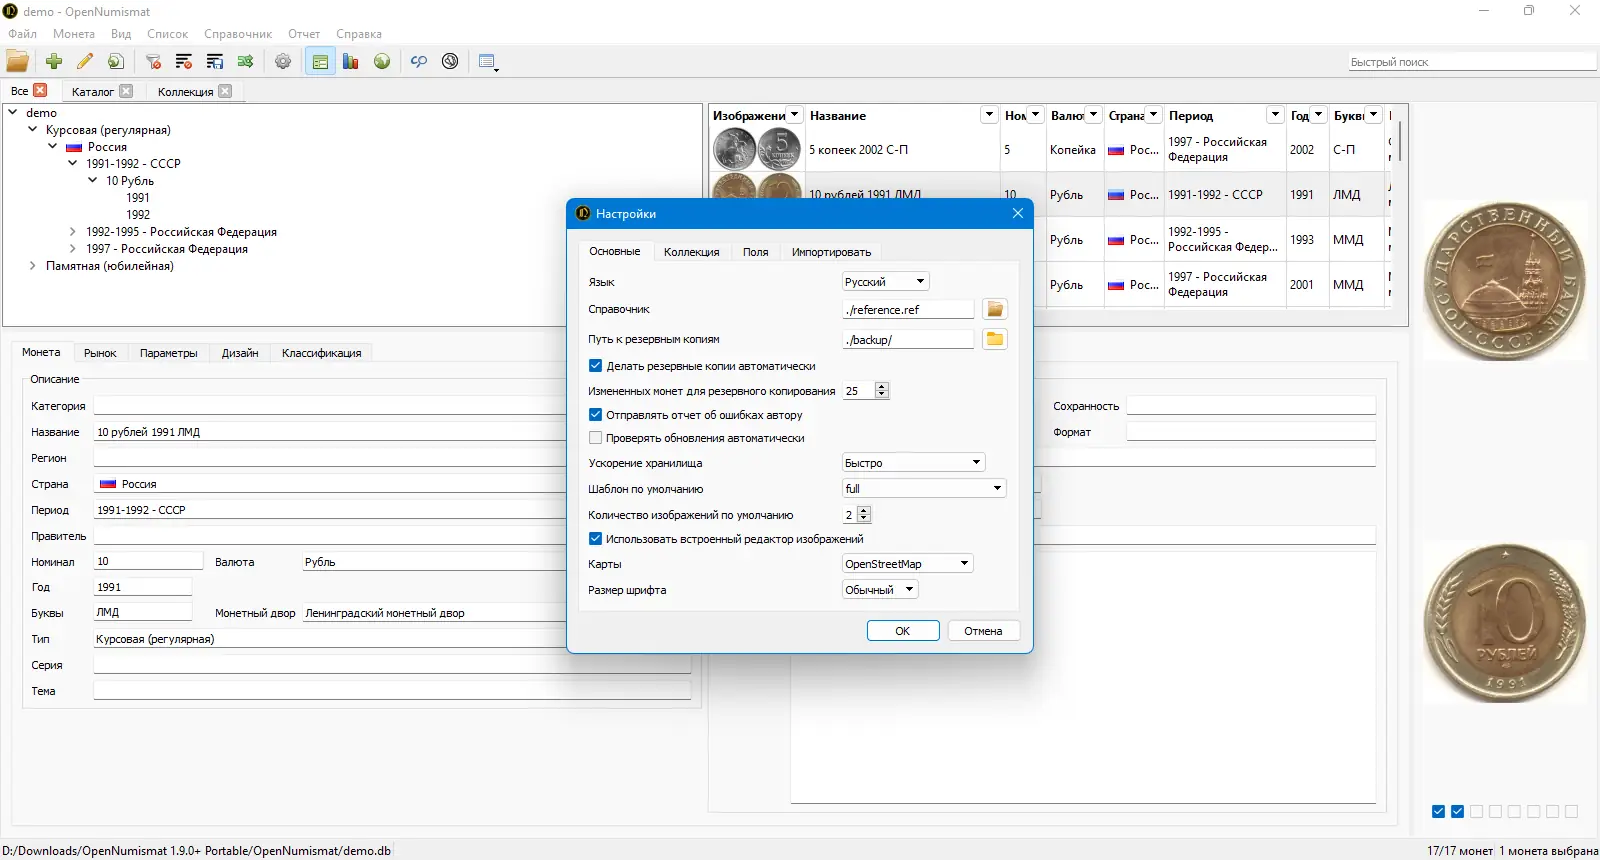
Task: Toggle automatic backup copies checkbox
Action: tap(596, 366)
